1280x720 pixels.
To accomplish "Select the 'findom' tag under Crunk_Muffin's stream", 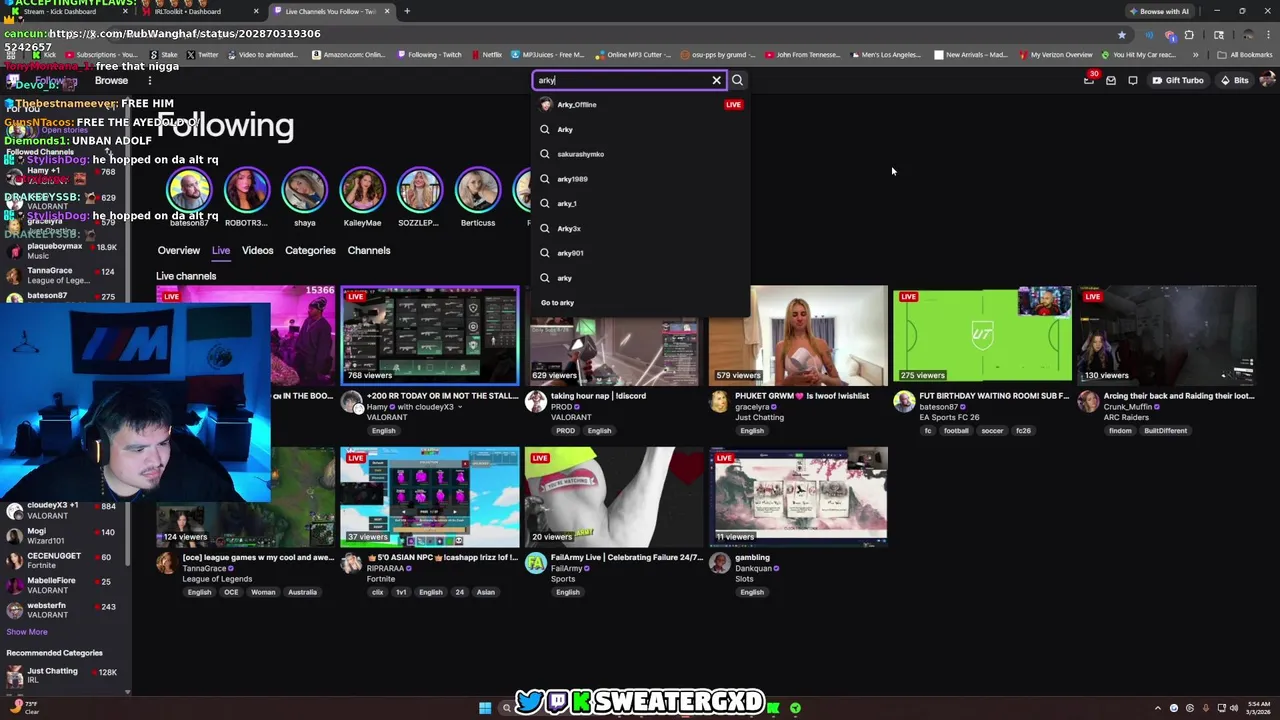I will coord(1120,431).
